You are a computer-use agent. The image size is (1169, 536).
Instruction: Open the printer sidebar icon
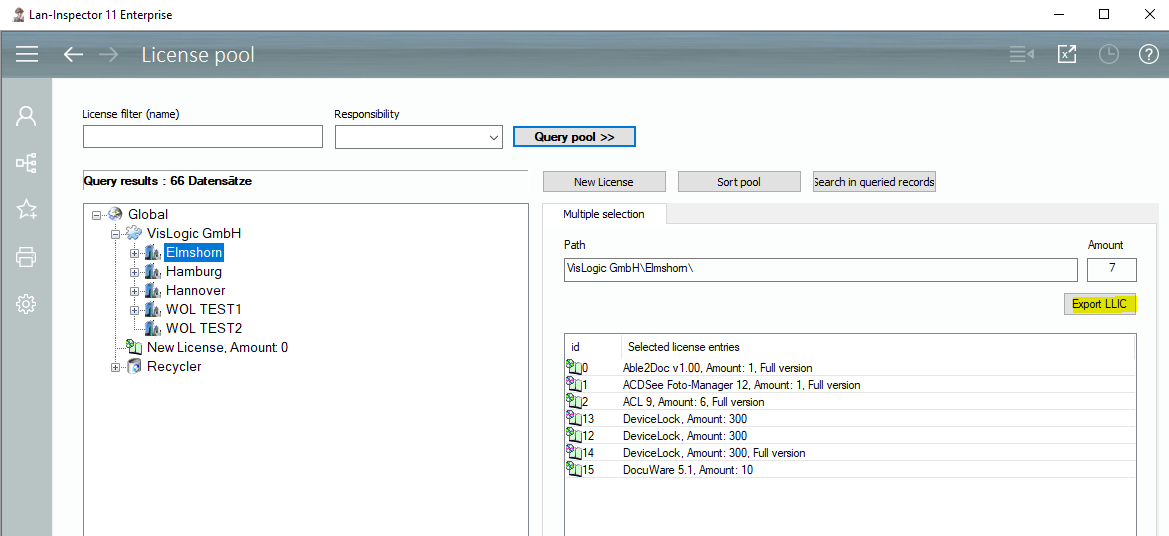coord(26,257)
